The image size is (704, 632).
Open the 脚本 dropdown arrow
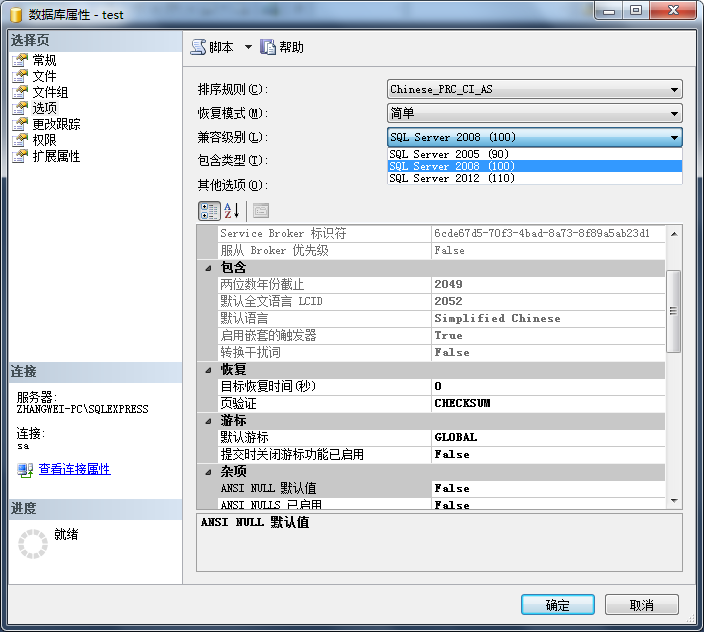(248, 47)
